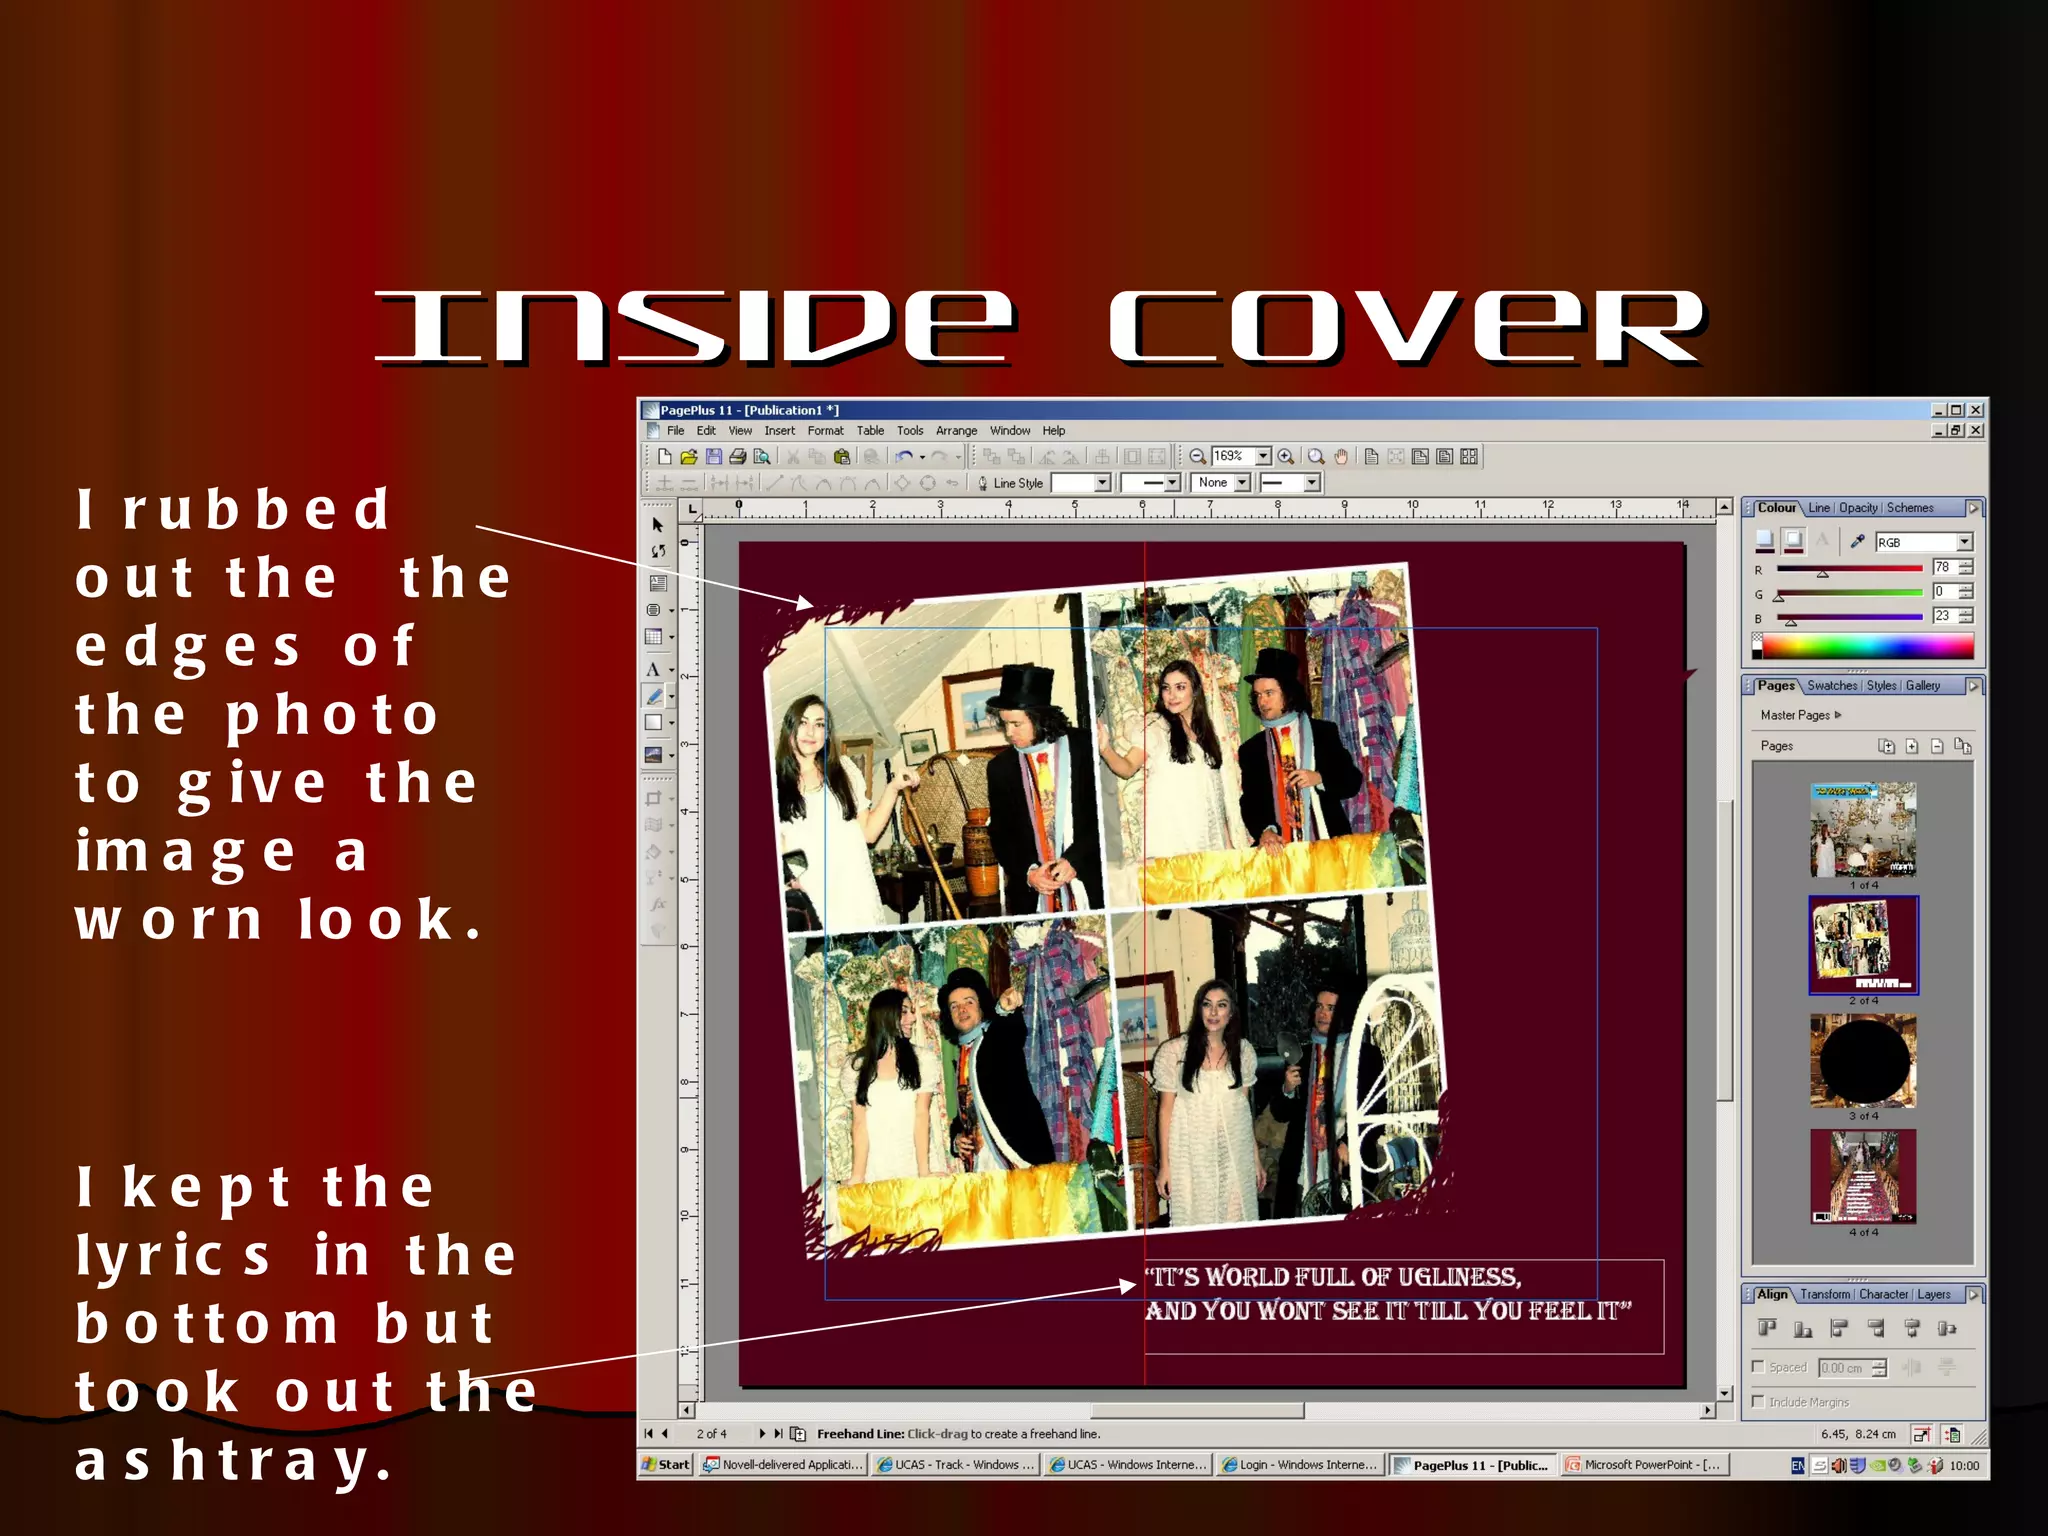Viewport: 2048px width, 1536px height.
Task: Click the rainbow colour spectrum bar
Action: pyautogui.click(x=1867, y=647)
